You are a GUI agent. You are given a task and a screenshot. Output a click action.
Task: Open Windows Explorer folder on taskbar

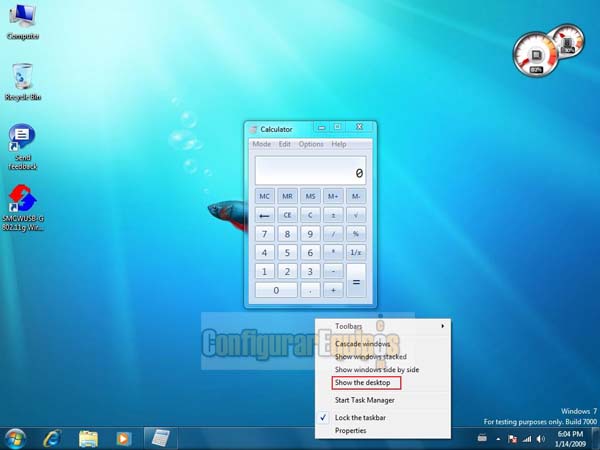pos(88,439)
